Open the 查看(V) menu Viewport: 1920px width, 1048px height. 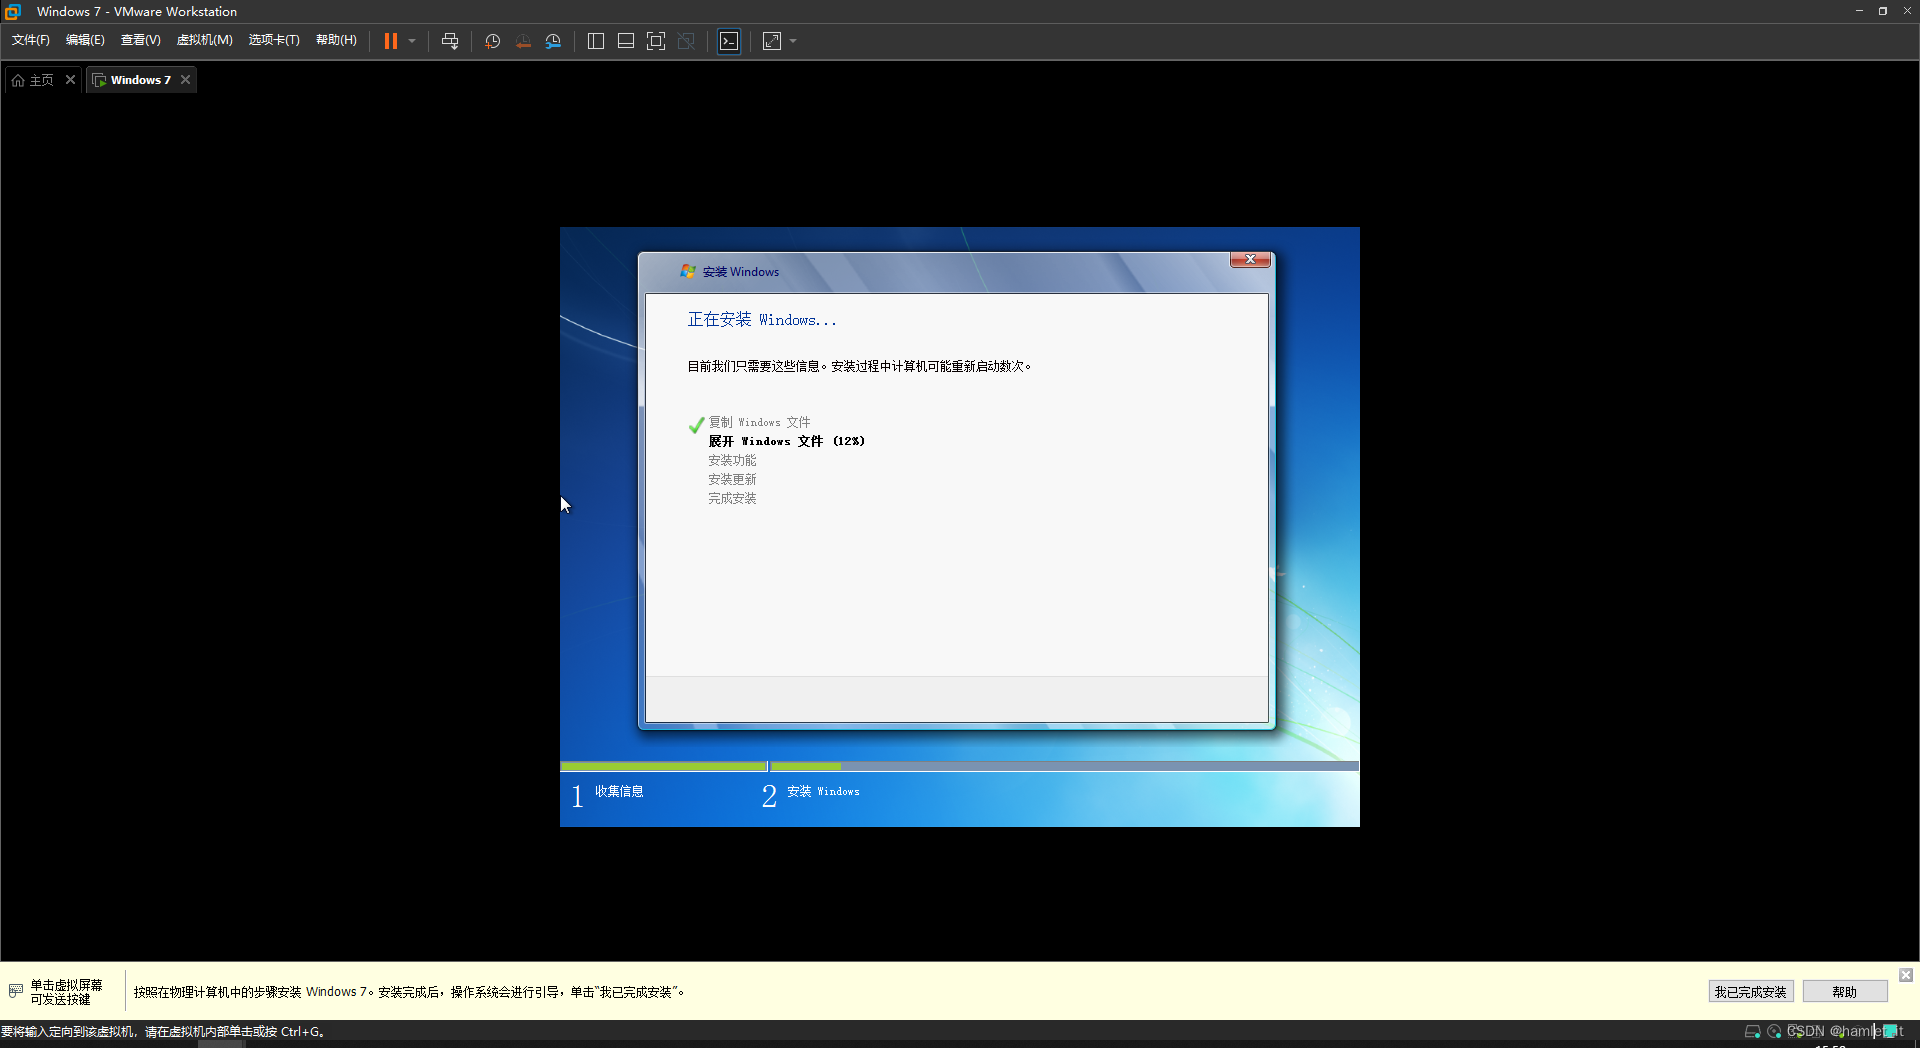pyautogui.click(x=141, y=40)
